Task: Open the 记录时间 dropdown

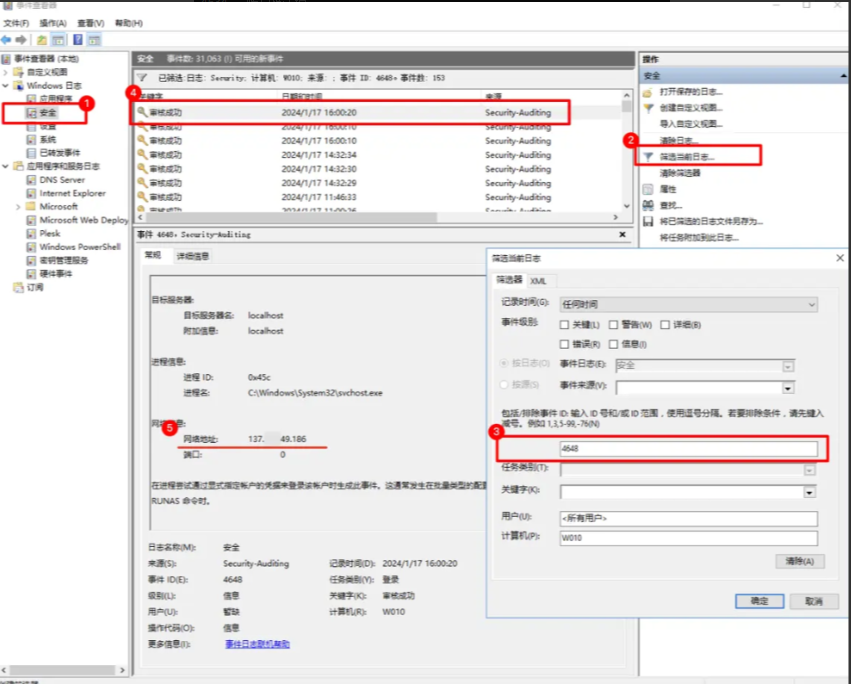Action: click(x=810, y=304)
